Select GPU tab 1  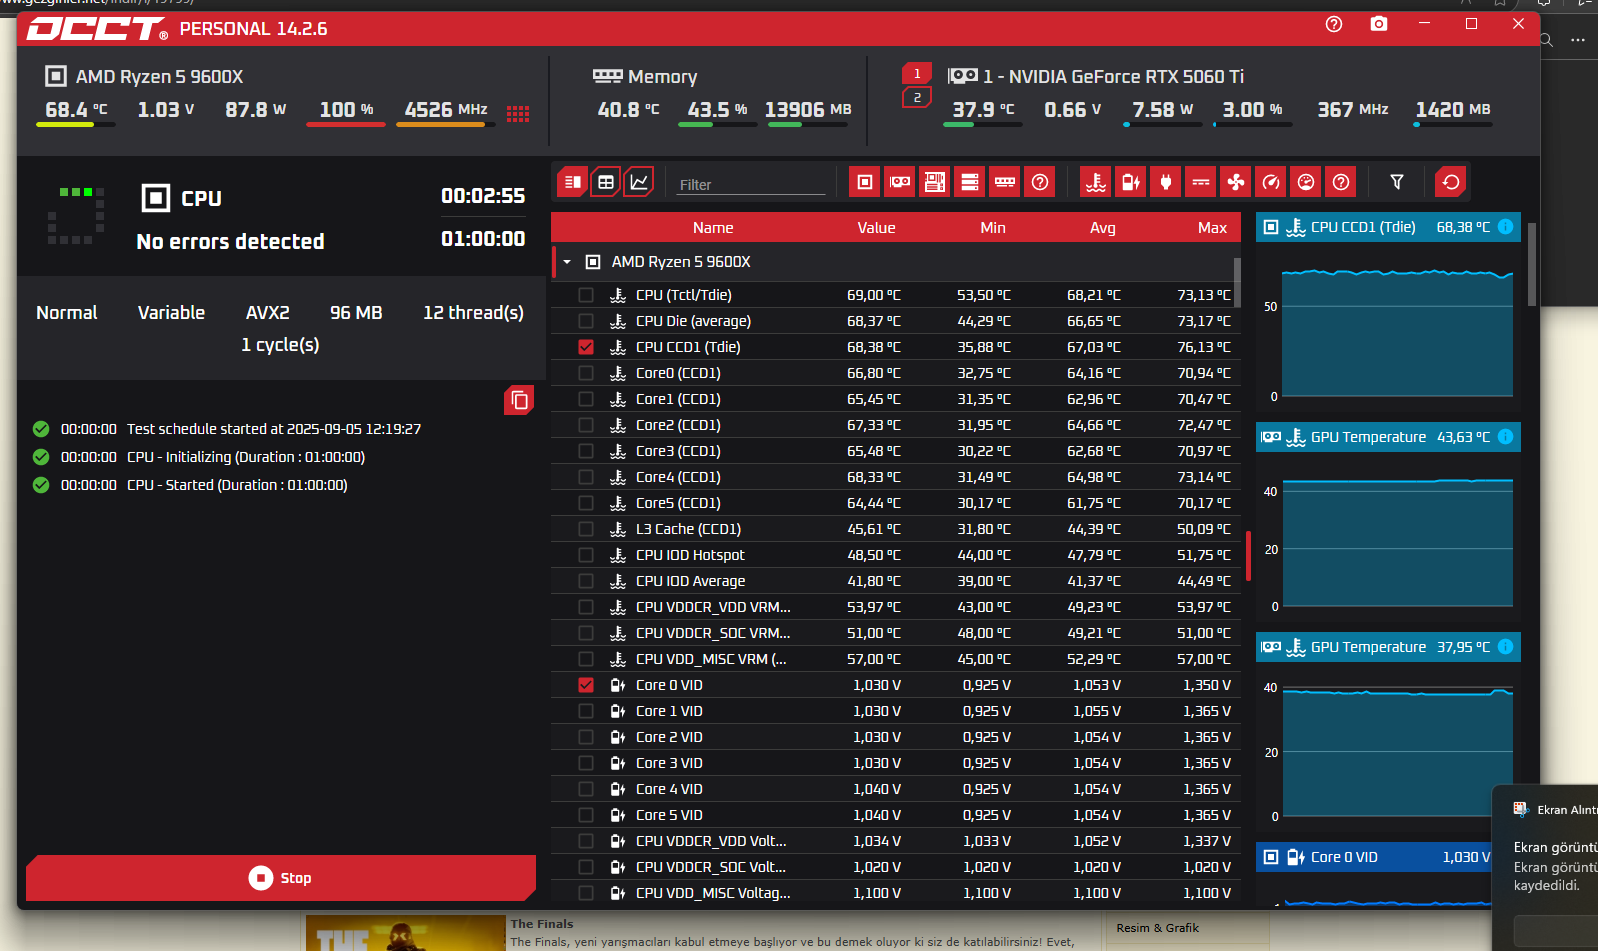coord(917,73)
